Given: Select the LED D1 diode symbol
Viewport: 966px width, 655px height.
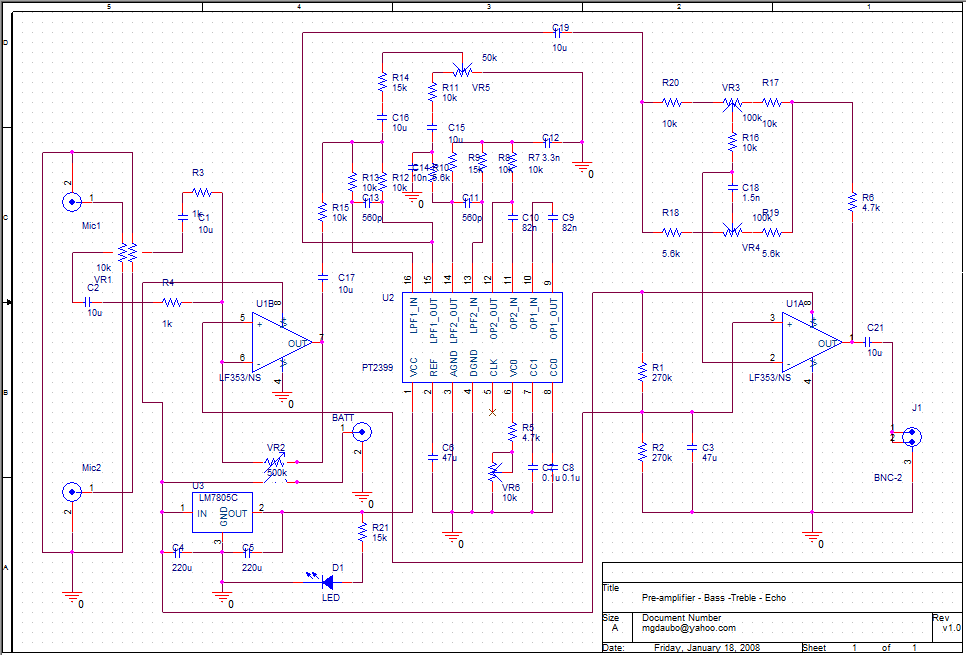Looking at the screenshot, I should click(327, 581).
